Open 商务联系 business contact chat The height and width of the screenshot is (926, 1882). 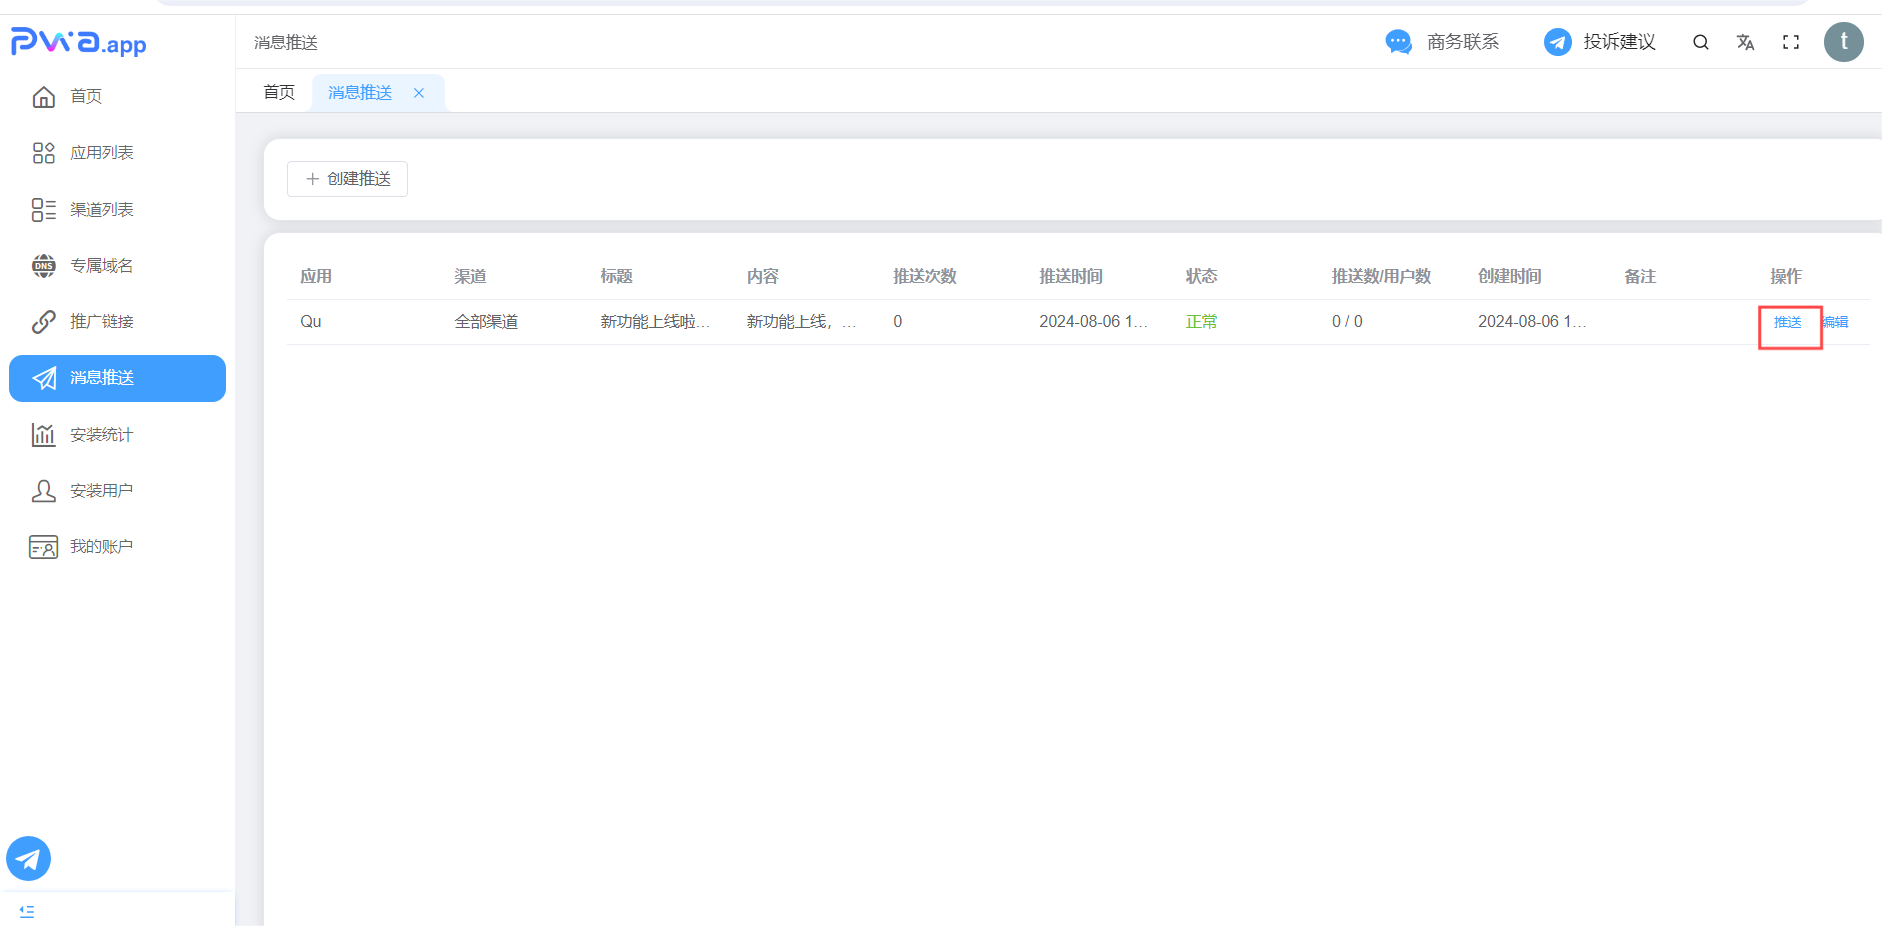click(1442, 42)
